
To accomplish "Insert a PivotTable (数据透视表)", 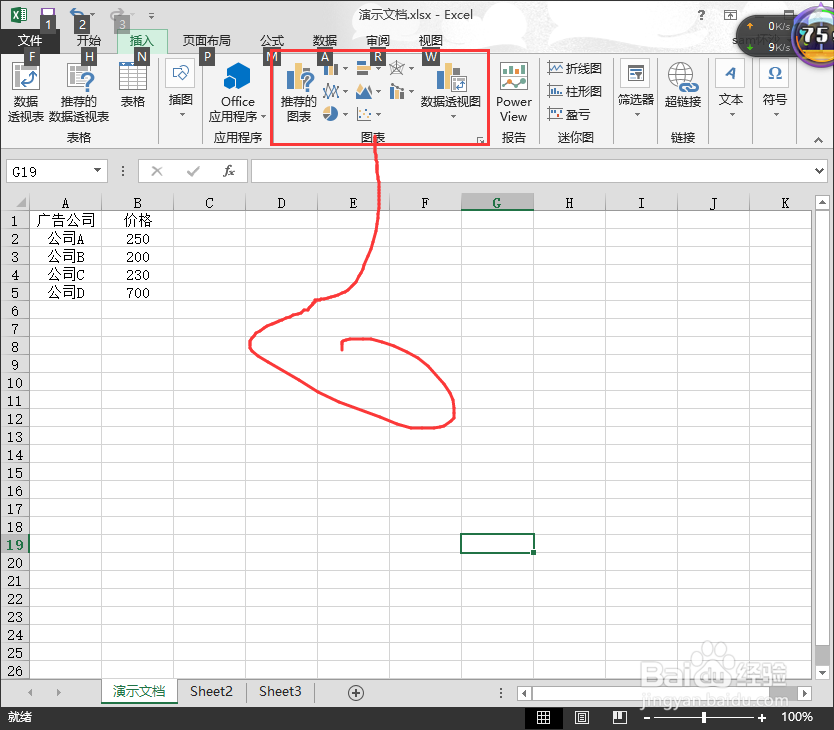I will click(x=25, y=93).
